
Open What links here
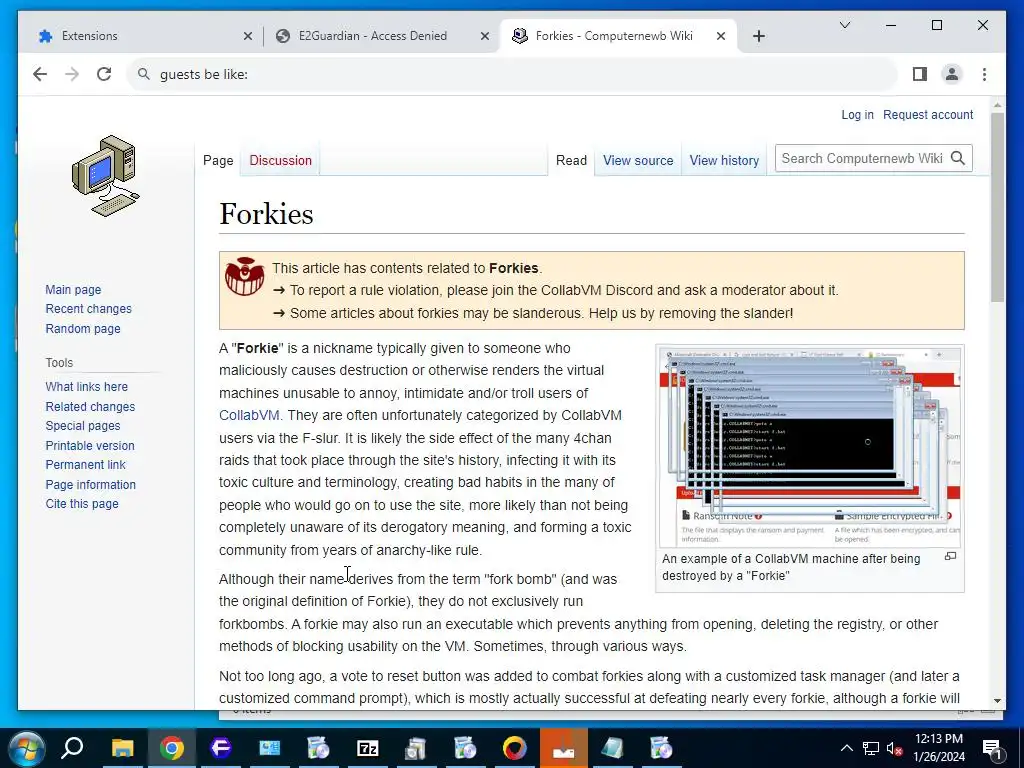pyautogui.click(x=86, y=387)
